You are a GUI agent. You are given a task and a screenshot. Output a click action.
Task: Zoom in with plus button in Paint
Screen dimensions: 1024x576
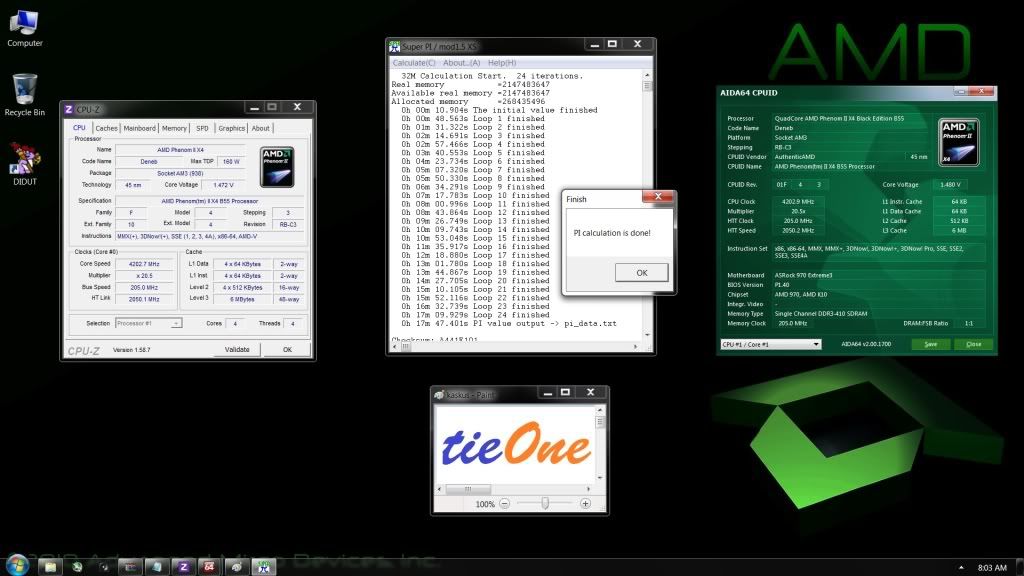point(585,504)
